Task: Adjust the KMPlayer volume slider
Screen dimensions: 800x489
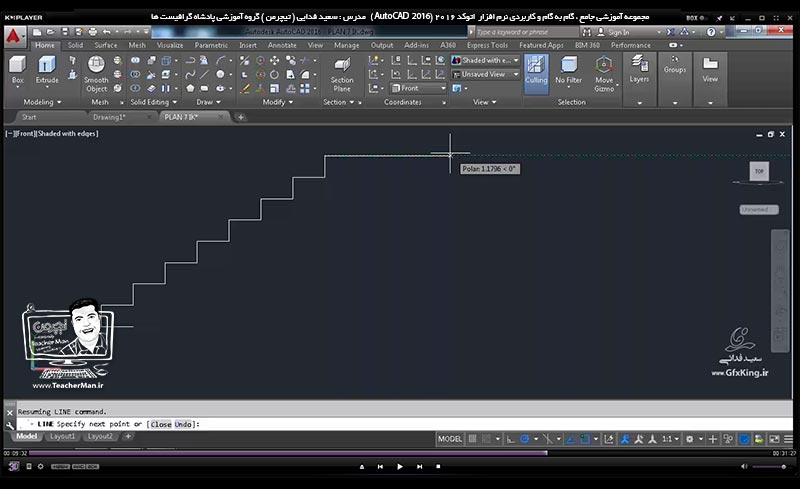Action: point(769,467)
